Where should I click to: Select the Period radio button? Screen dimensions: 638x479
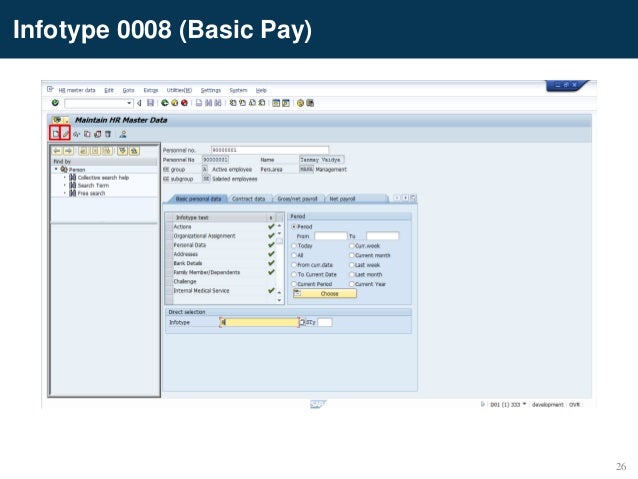pyautogui.click(x=294, y=227)
